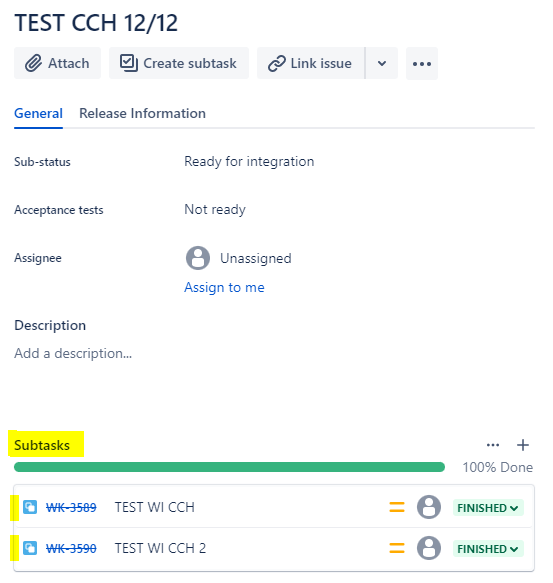
Task: Click the Subtasks section heading
Action: click(42, 445)
